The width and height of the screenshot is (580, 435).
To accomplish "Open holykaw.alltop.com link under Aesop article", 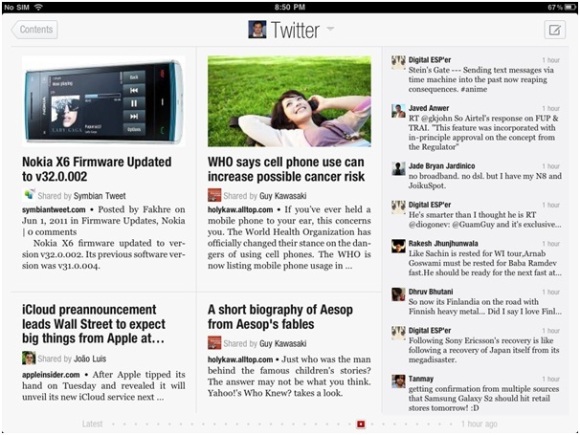I will click(x=240, y=360).
